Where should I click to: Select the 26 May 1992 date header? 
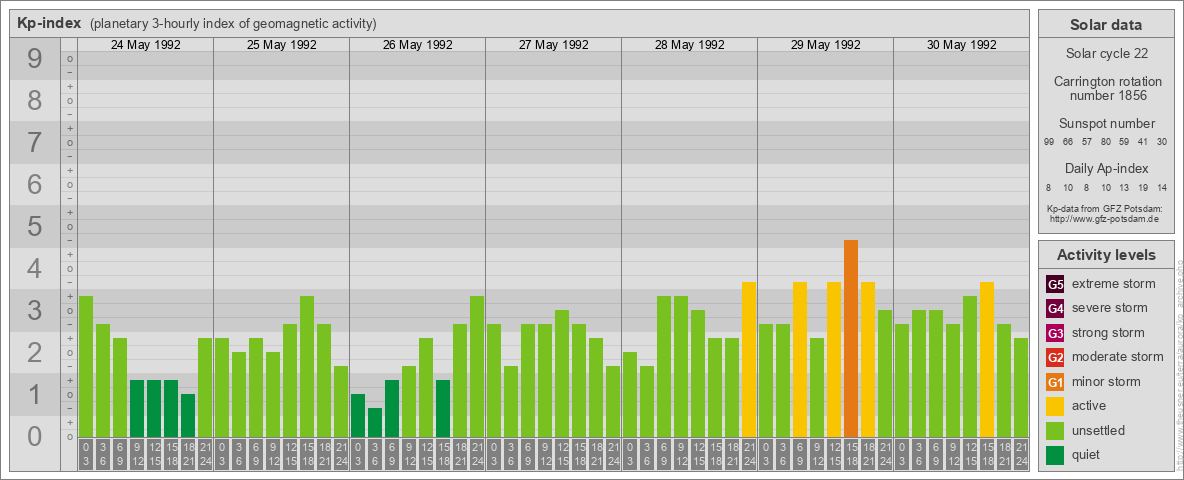click(418, 45)
